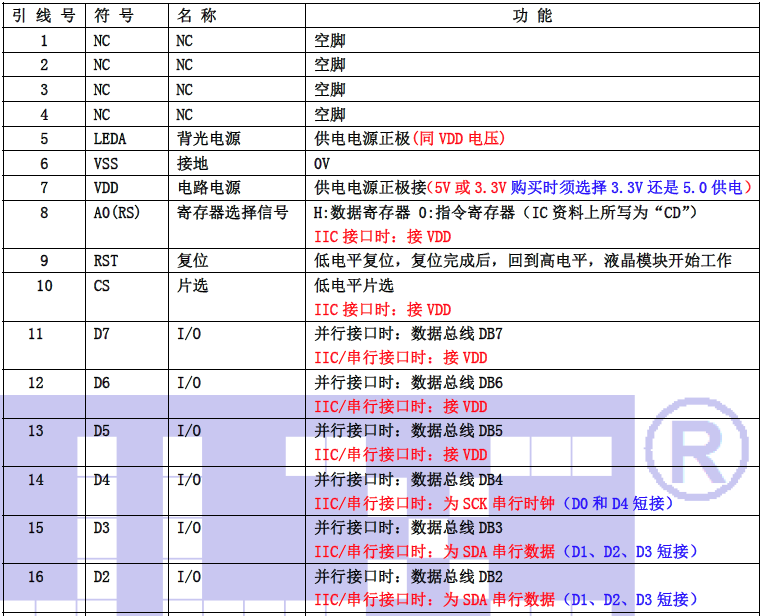Select the 复位 name cell
The image size is (763, 616).
coord(193,261)
